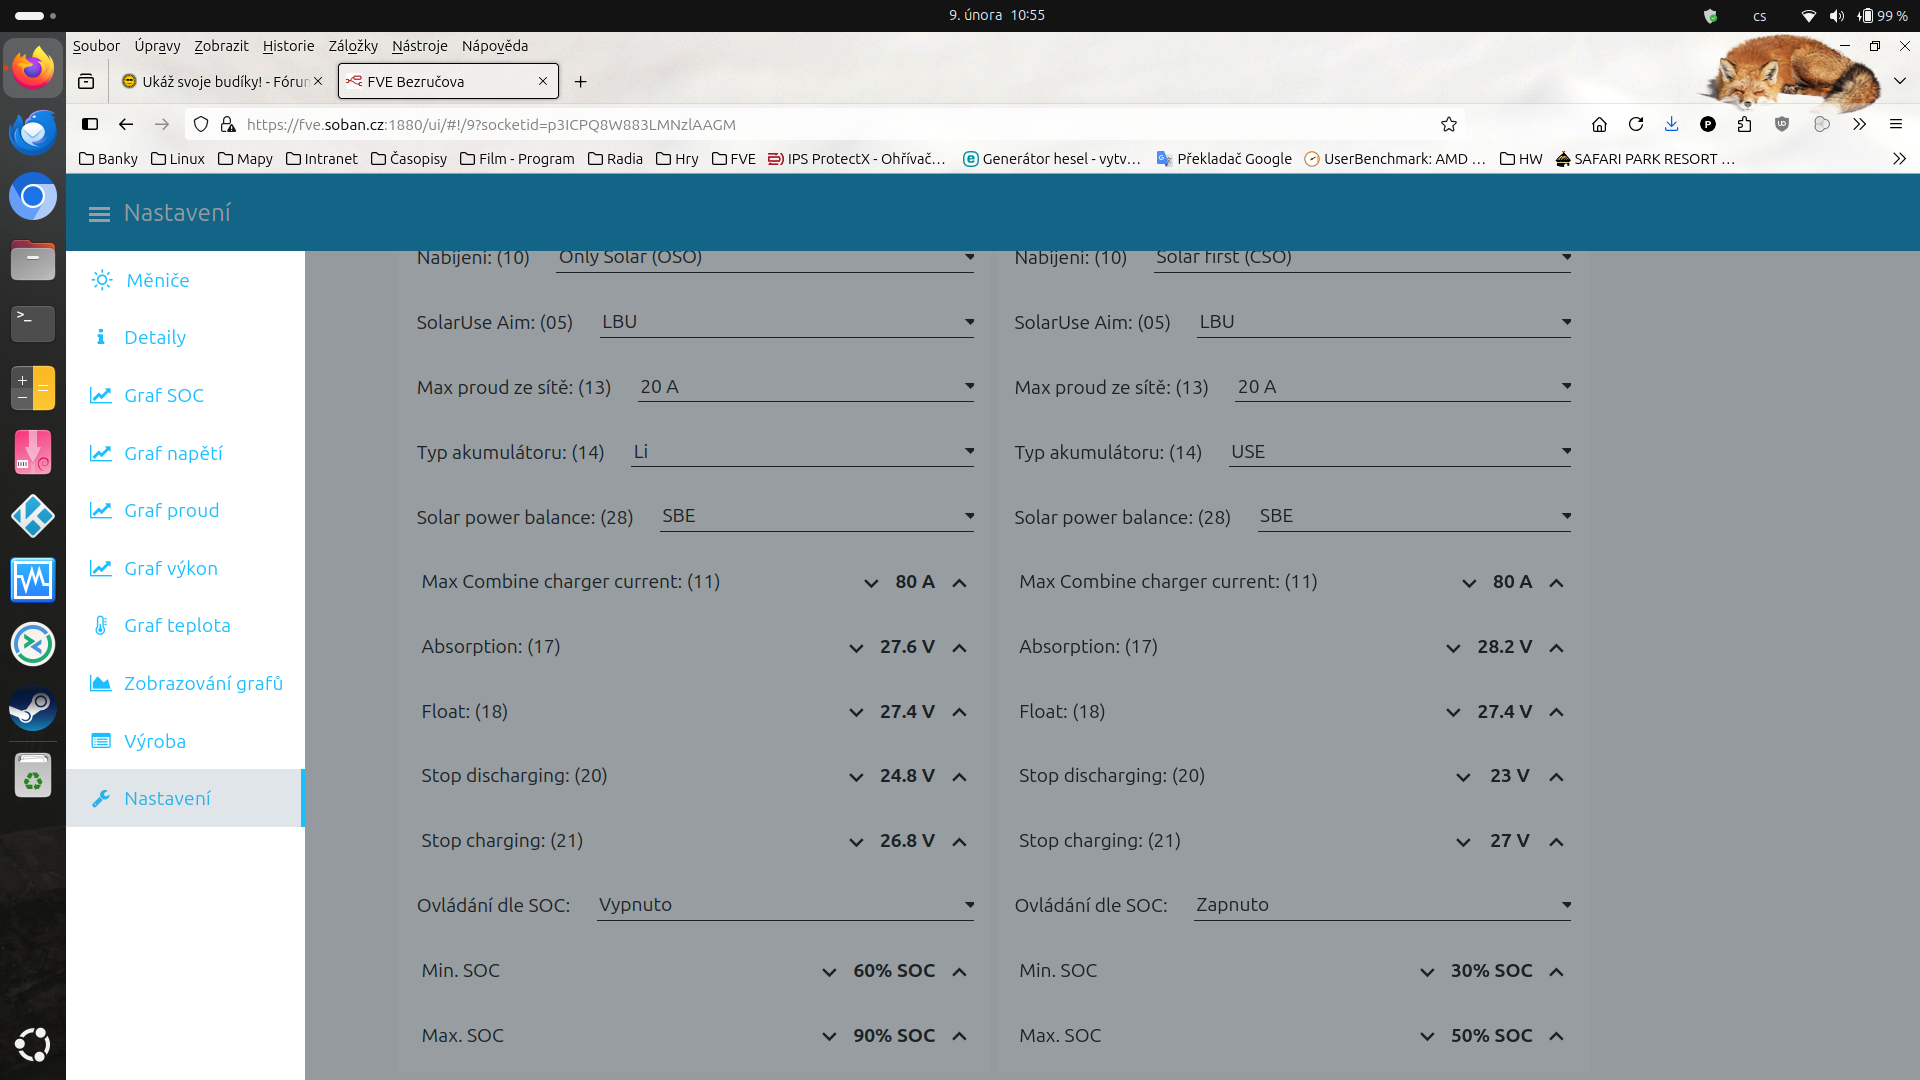Image resolution: width=1920 pixels, height=1080 pixels.
Task: Reload the page using refresh icon
Action: (1636, 124)
